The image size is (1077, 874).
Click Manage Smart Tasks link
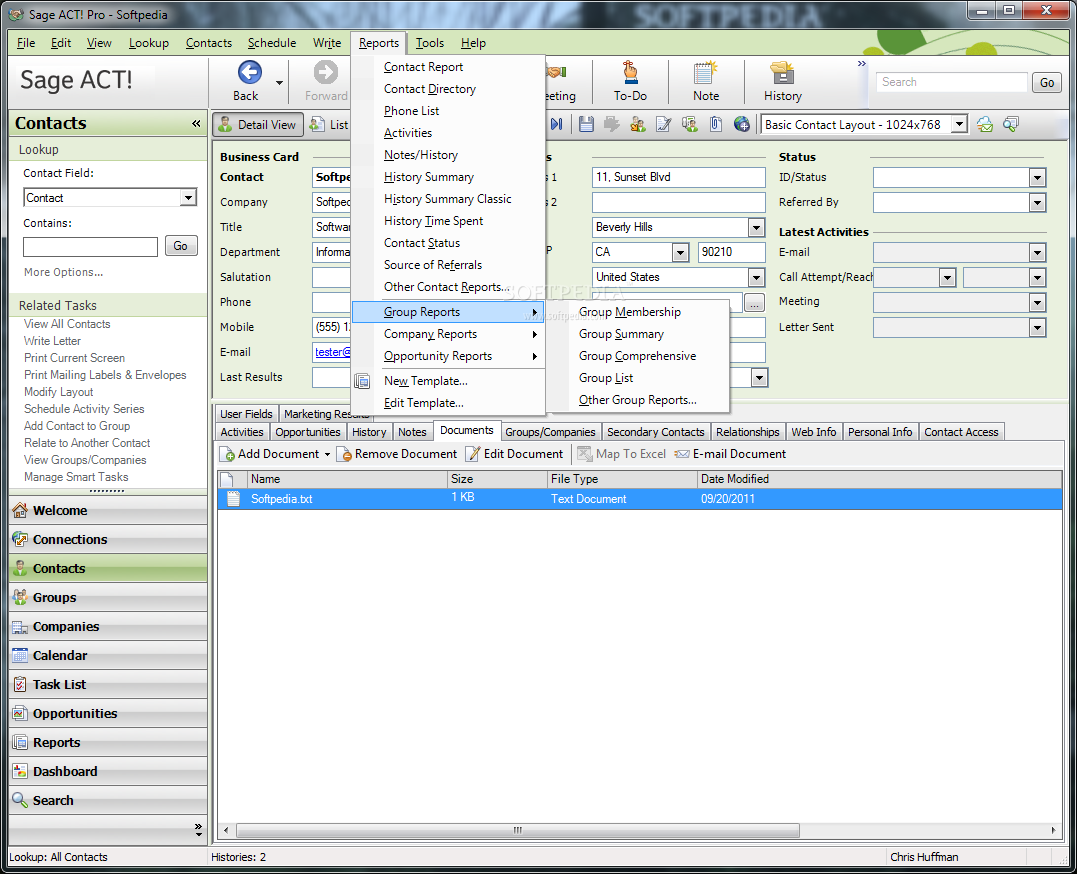[x=76, y=477]
